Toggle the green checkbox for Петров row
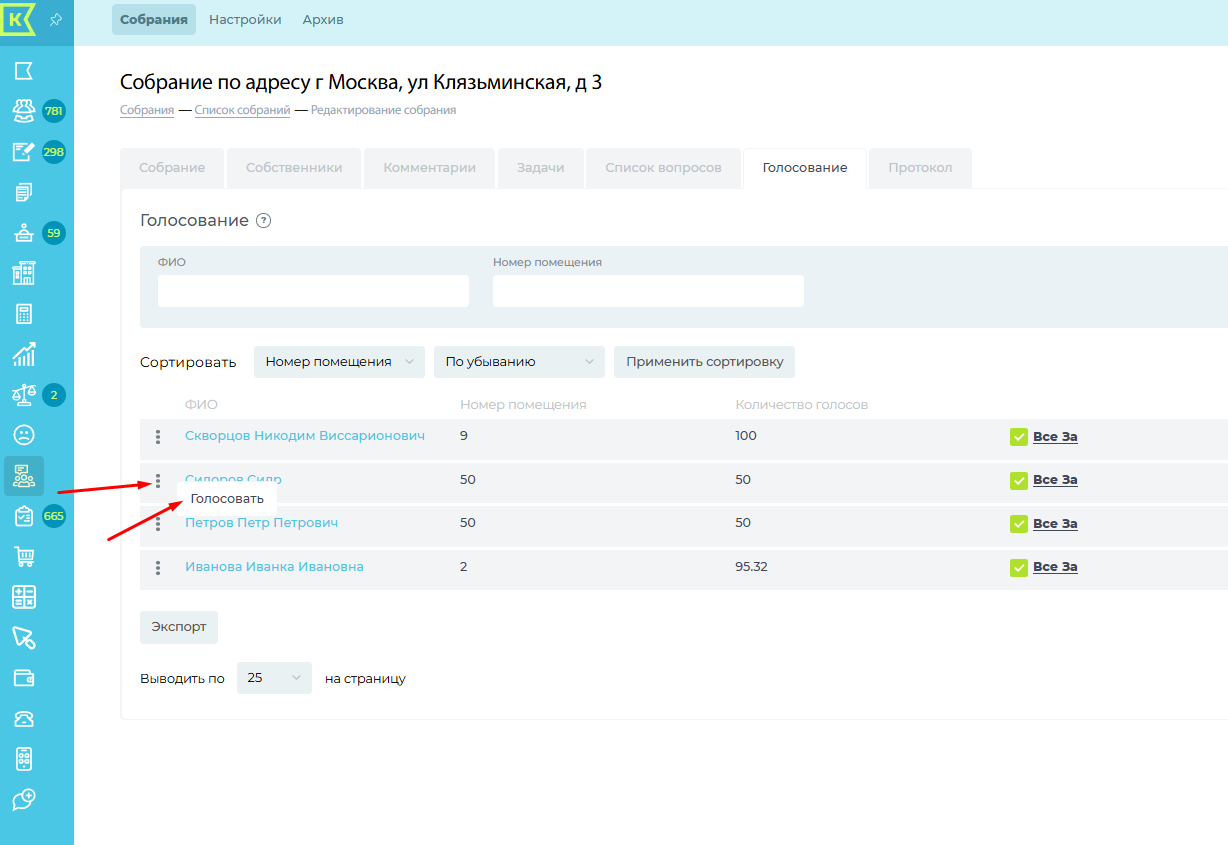This screenshot has height=845, width=1228. (1018, 524)
